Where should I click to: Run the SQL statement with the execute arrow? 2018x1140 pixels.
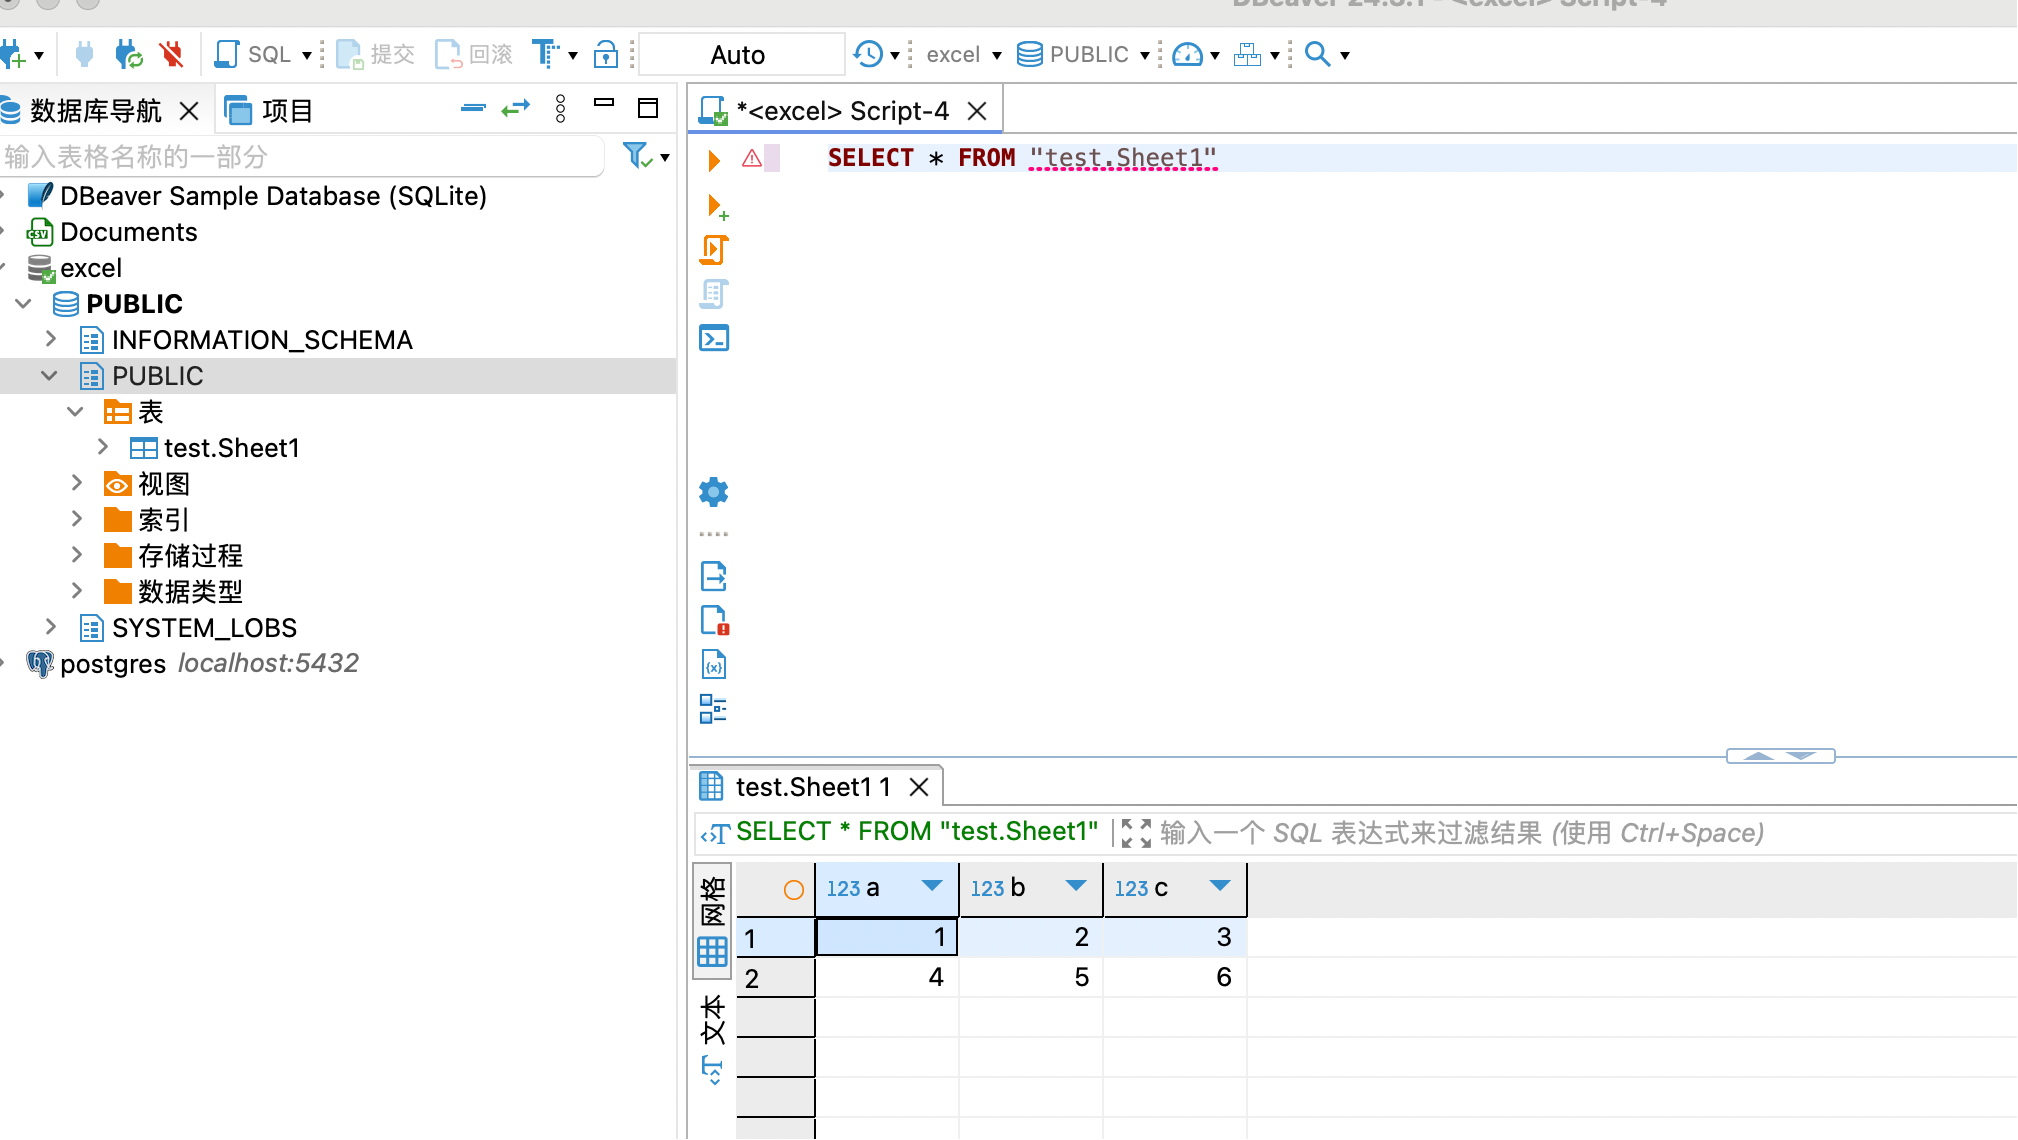pyautogui.click(x=714, y=160)
